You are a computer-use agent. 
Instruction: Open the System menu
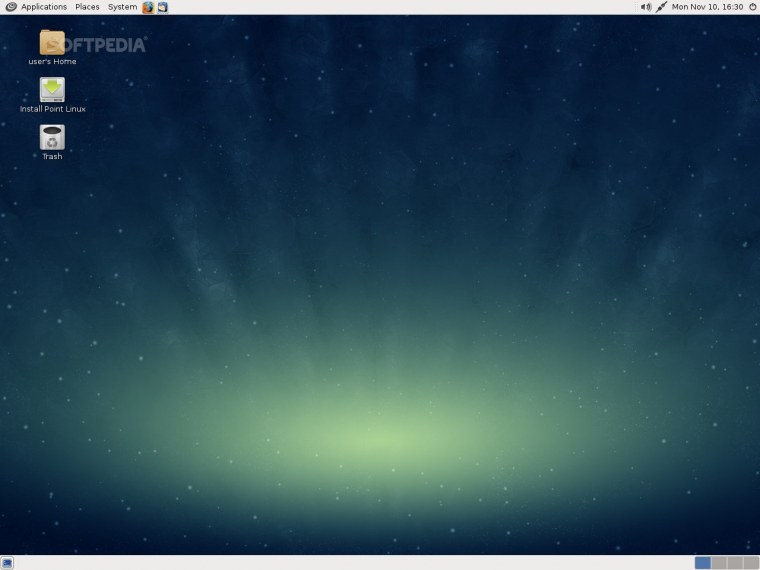click(122, 7)
